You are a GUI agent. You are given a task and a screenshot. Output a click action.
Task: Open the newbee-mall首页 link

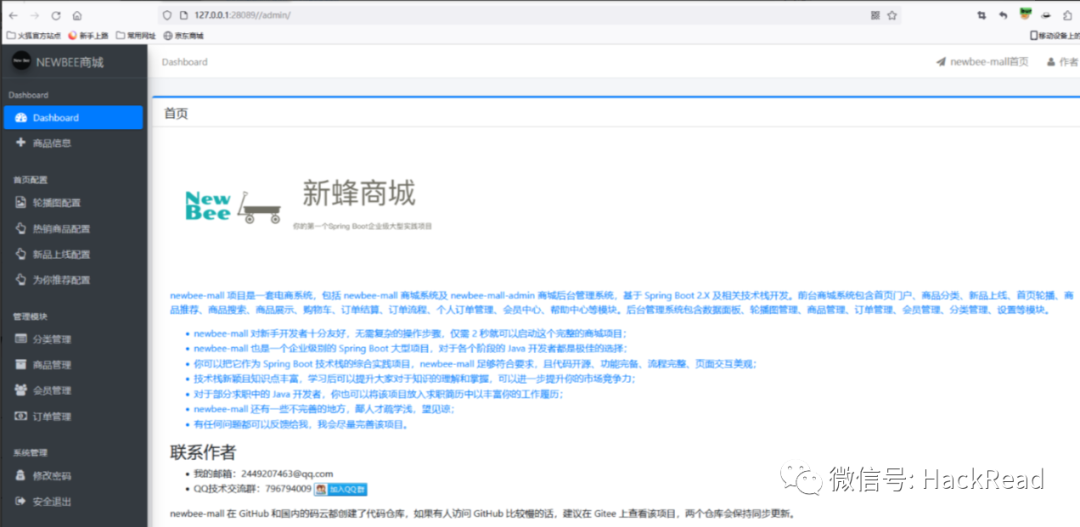[x=982, y=62]
